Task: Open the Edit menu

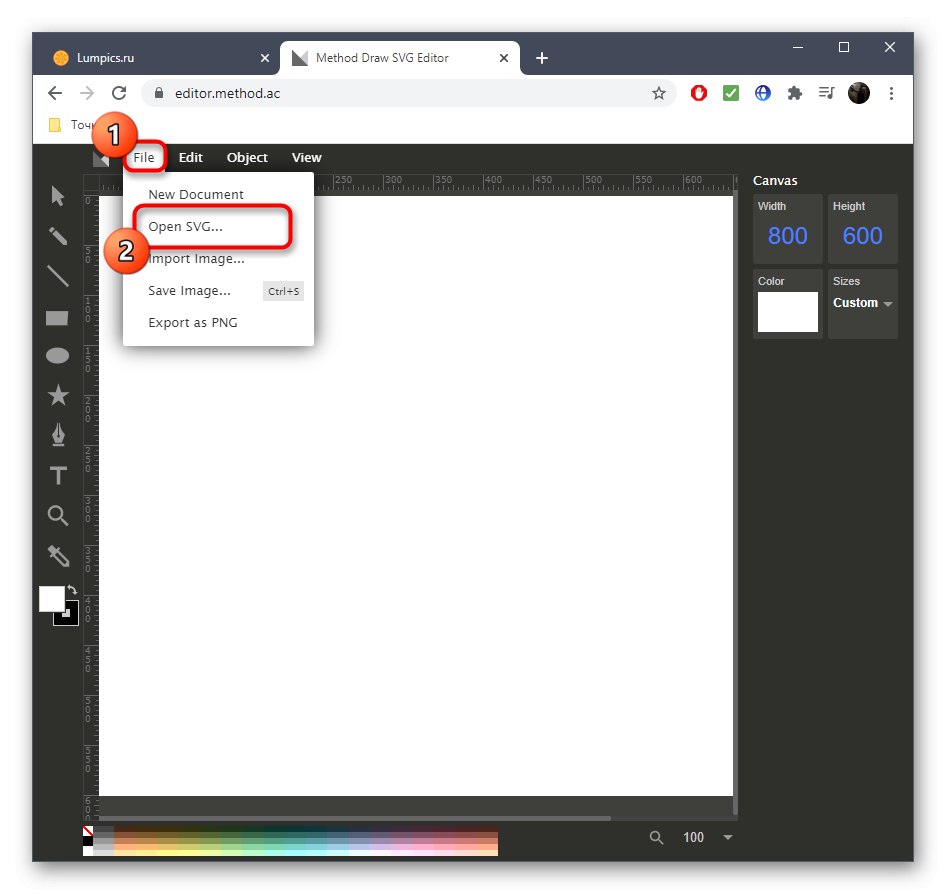Action: tap(191, 157)
